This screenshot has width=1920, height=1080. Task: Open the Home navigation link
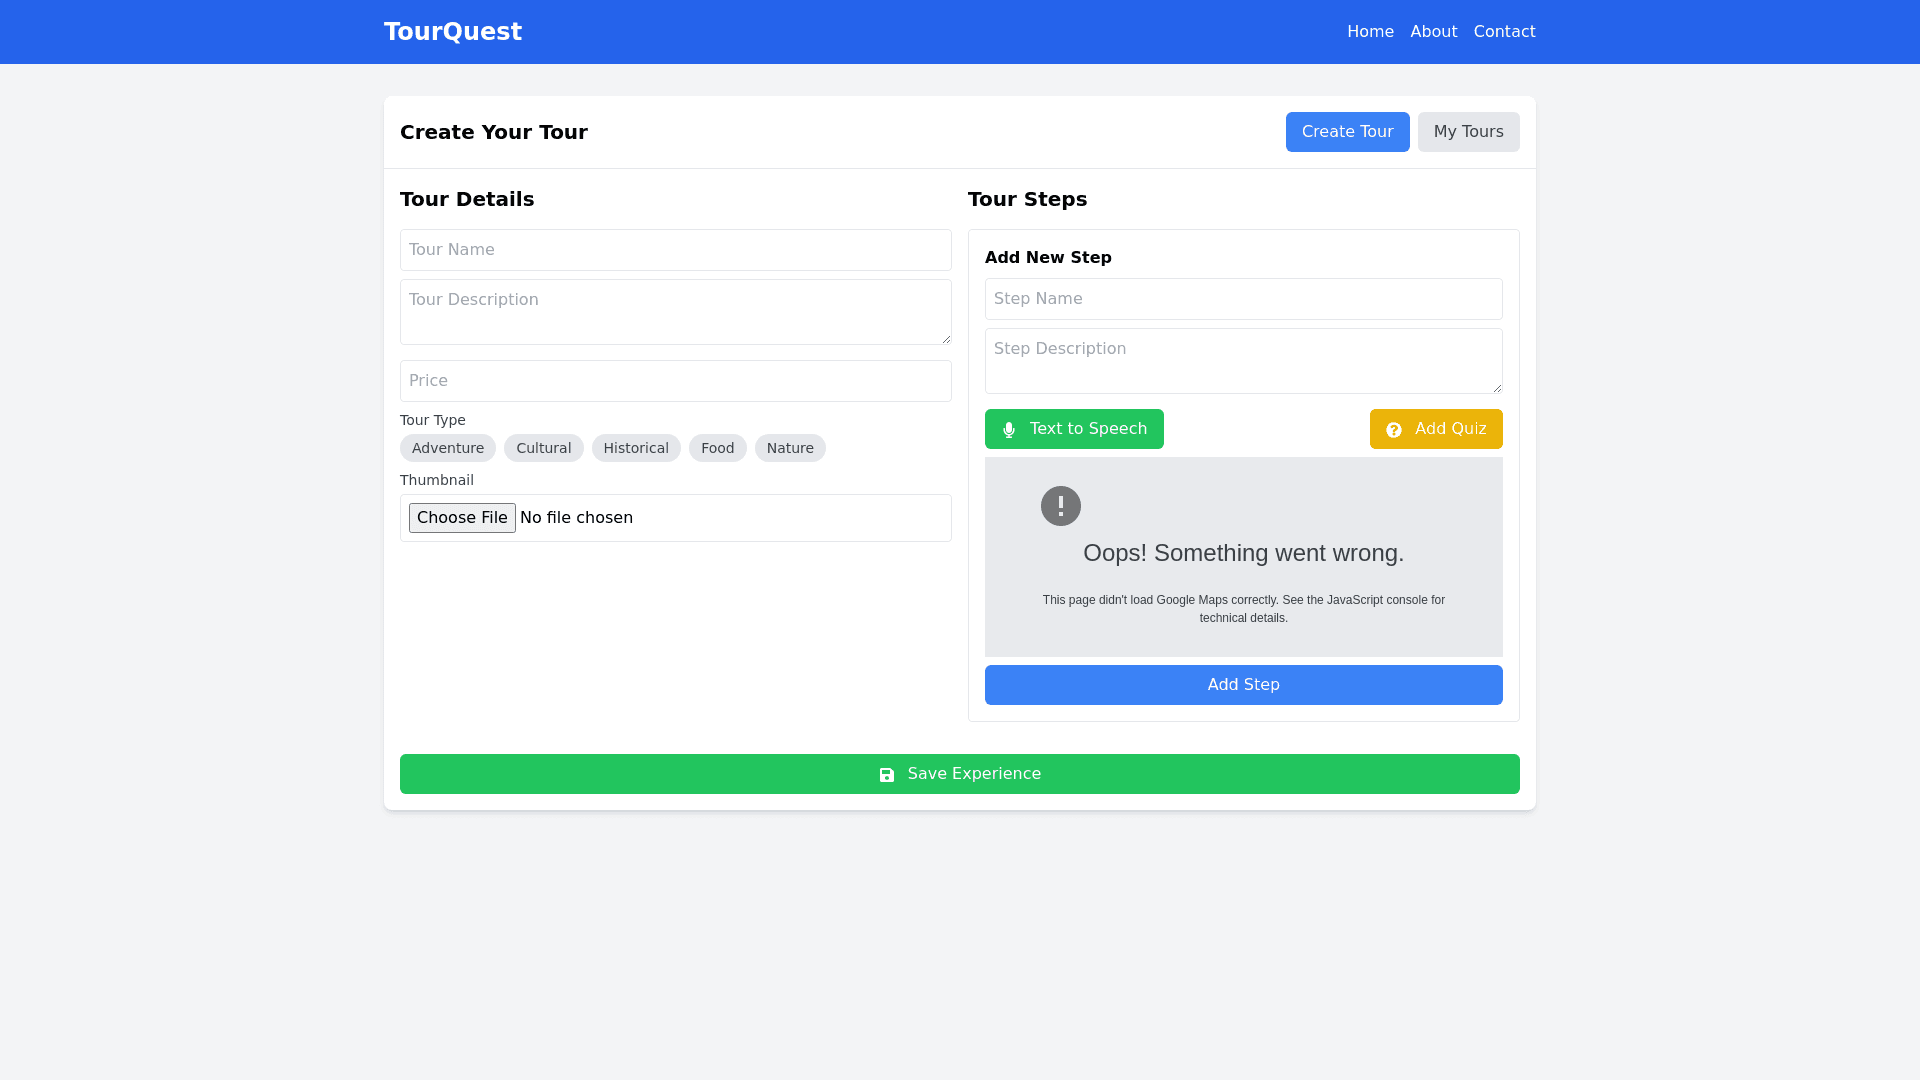tap(1370, 32)
